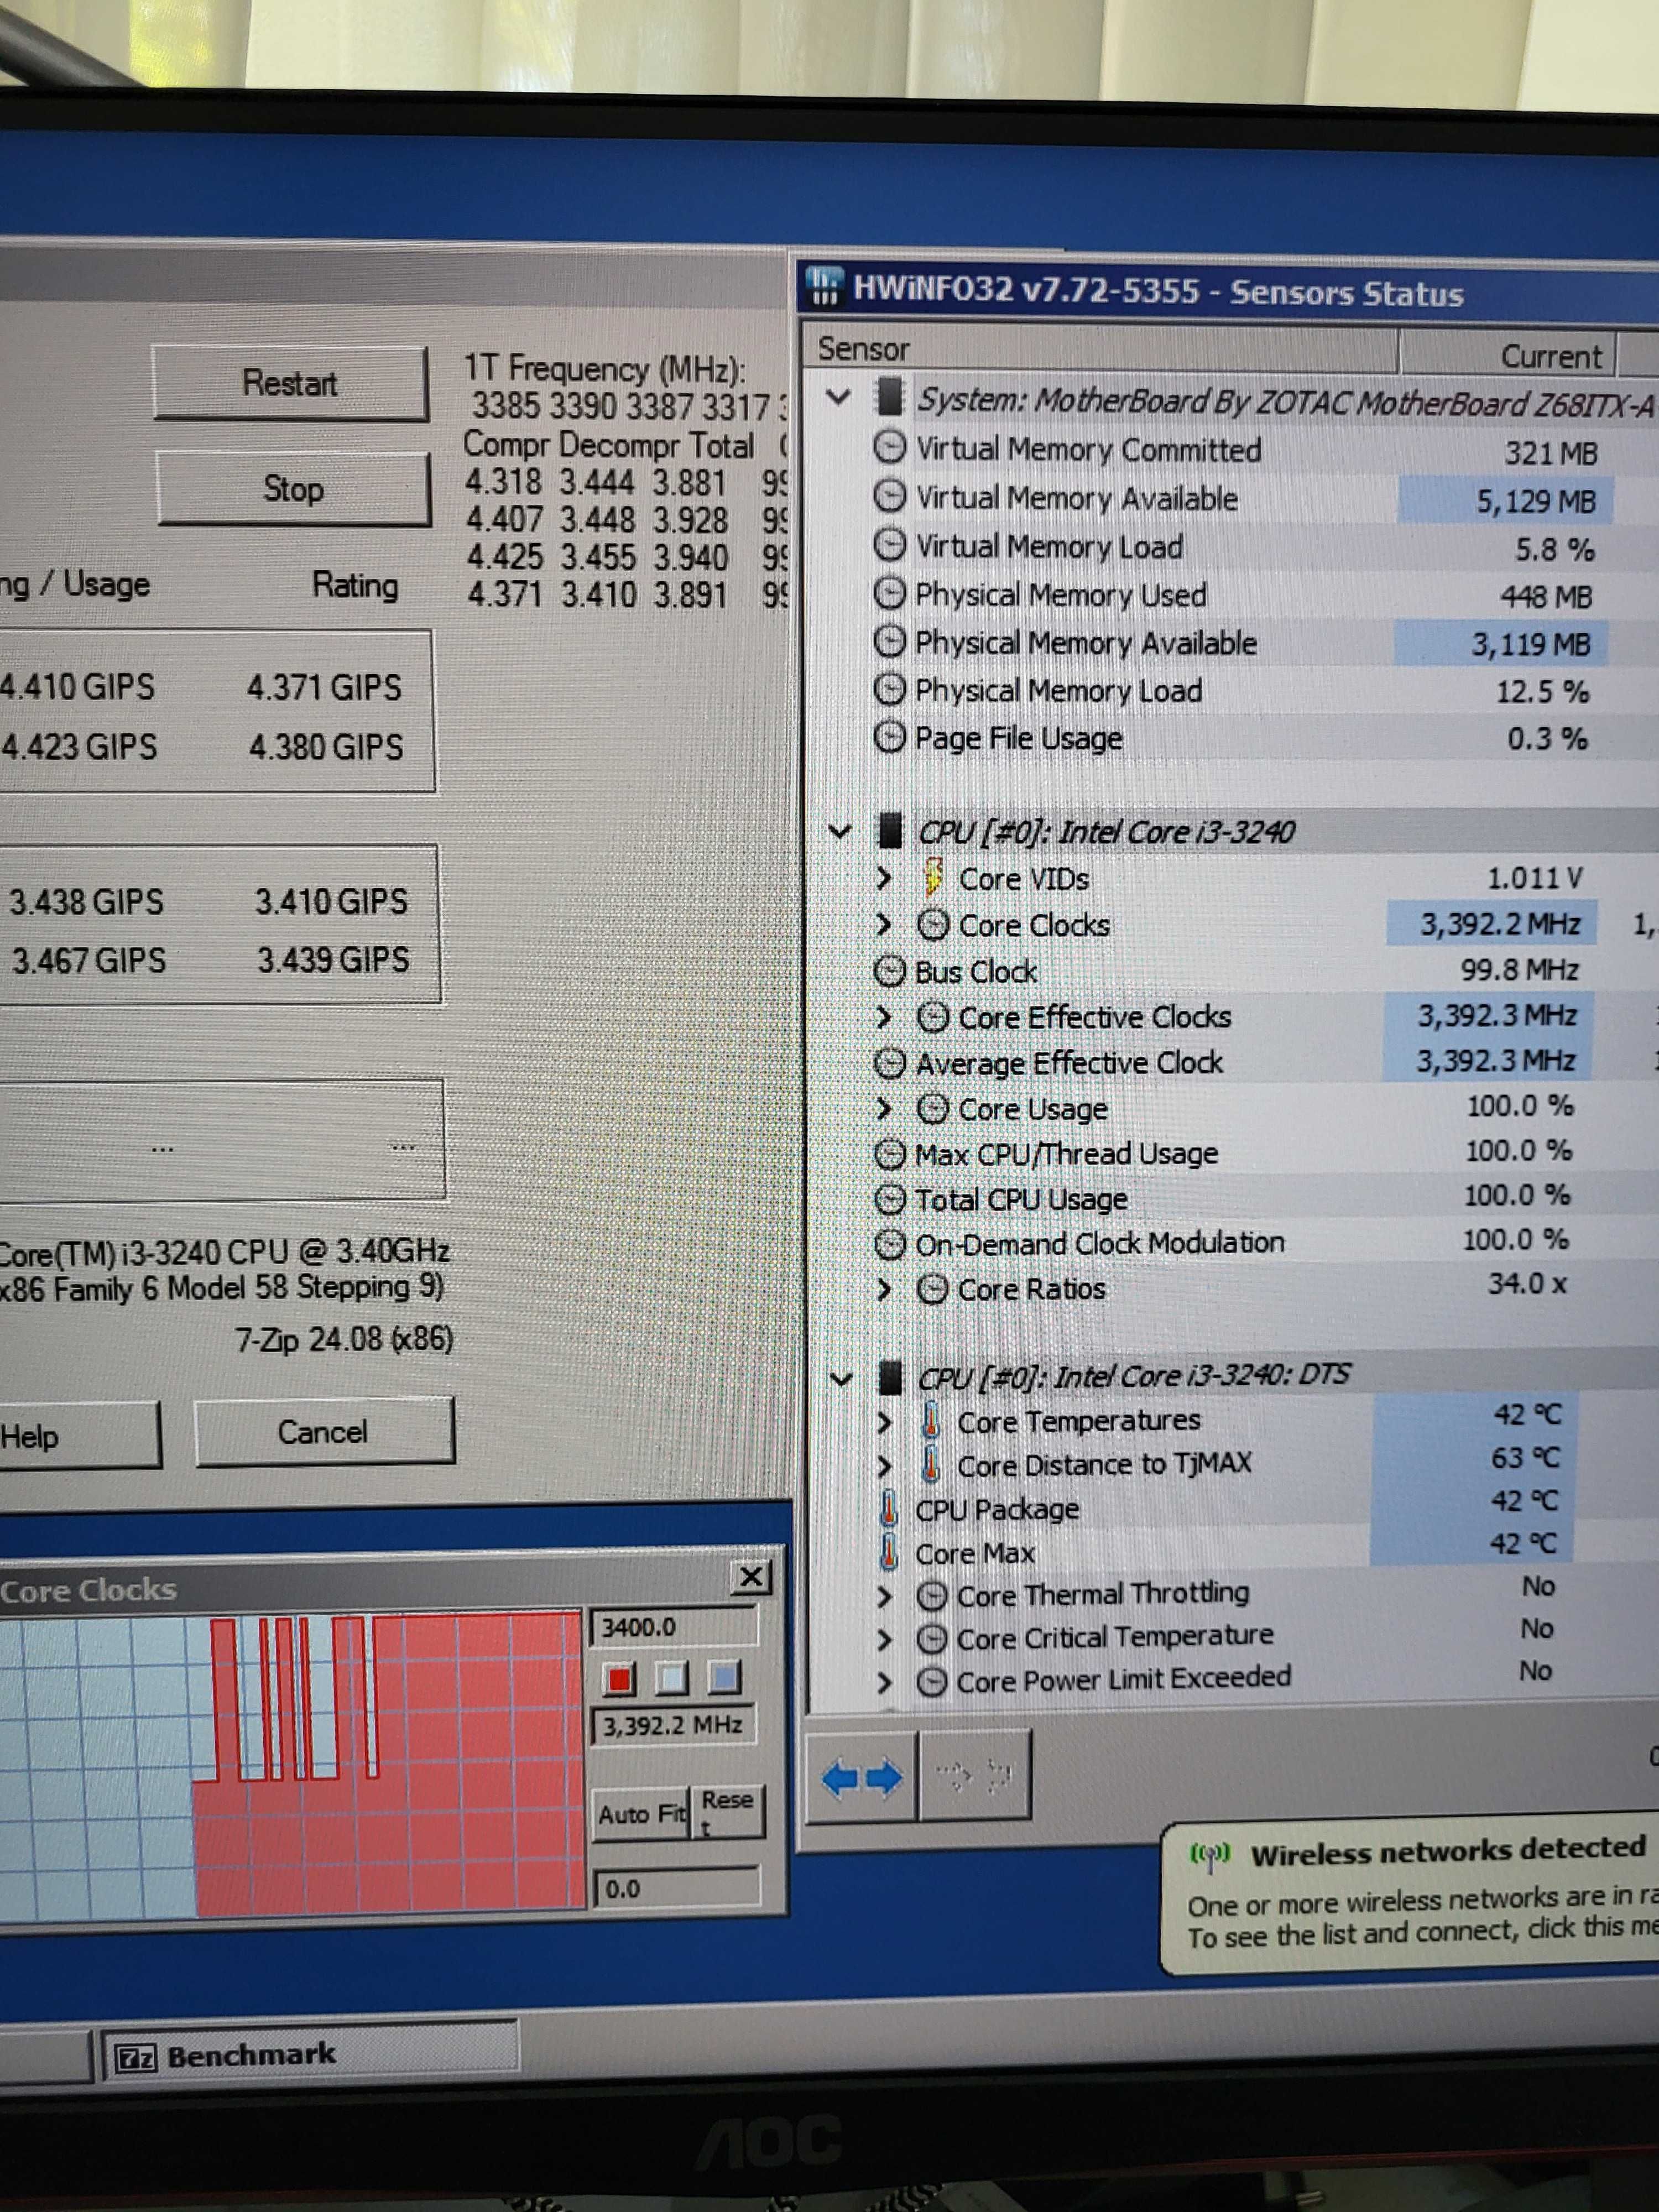Click the 3400.0 graph maximum field
Screen dimensions: 1659x2212
tap(674, 1627)
